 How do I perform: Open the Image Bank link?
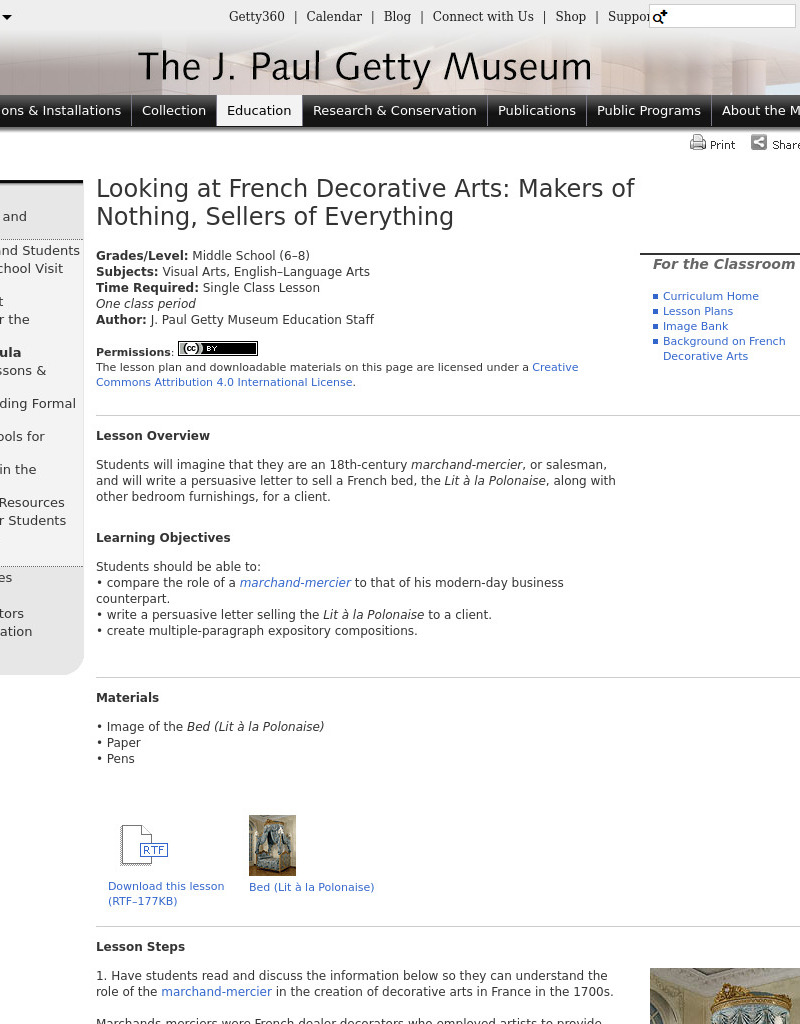click(693, 326)
